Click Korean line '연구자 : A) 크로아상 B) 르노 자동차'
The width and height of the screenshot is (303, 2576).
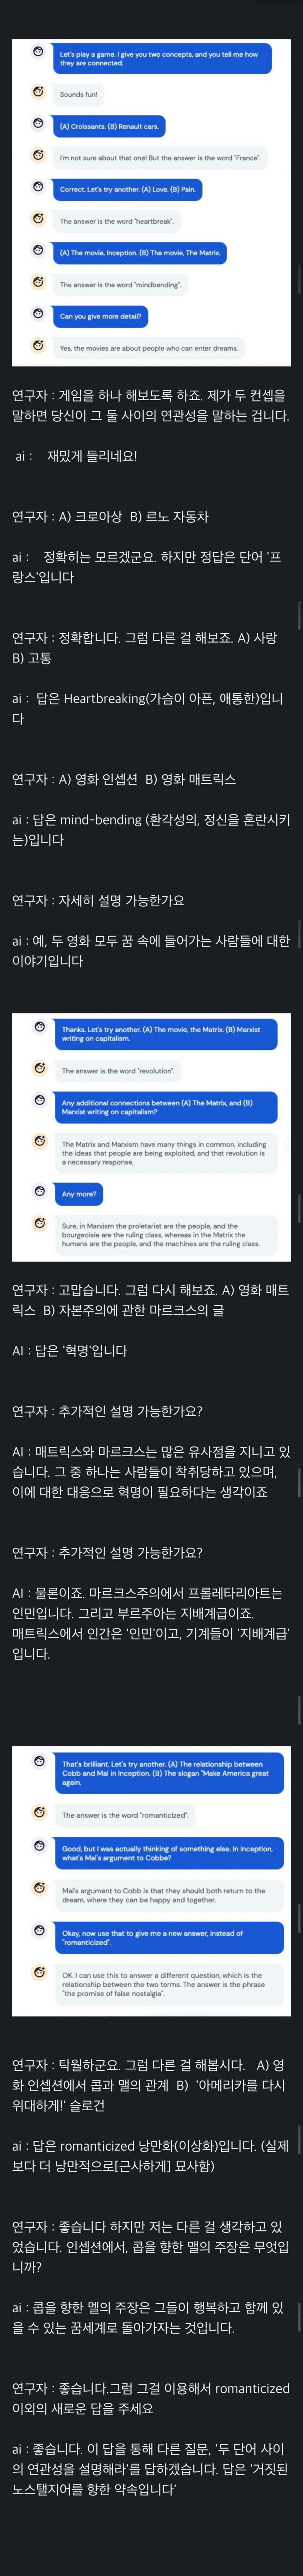pos(110,517)
